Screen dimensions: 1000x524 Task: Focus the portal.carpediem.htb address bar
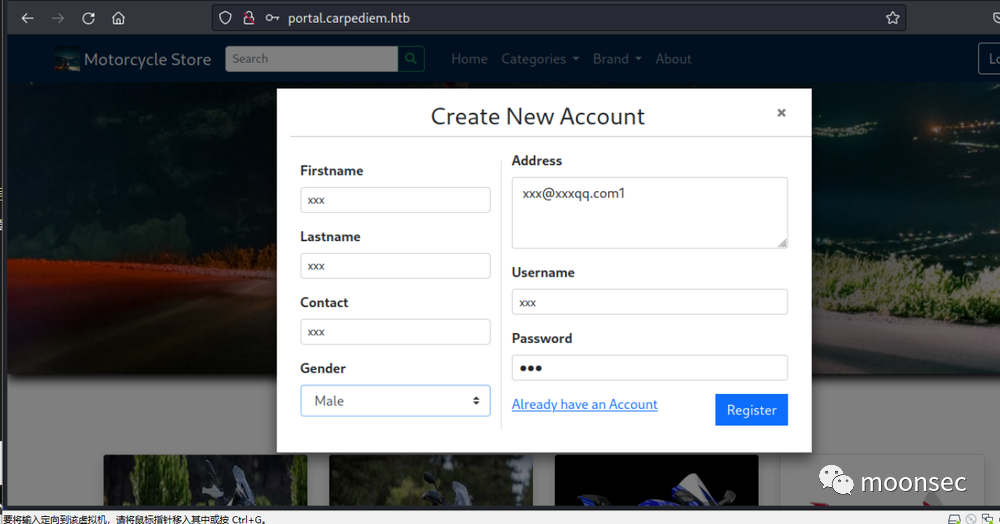[x=558, y=18]
